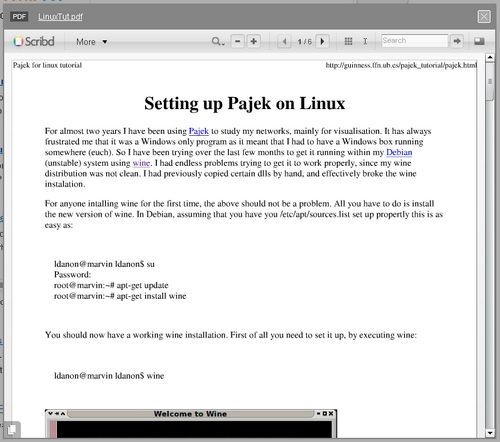The image size is (500, 442).
Task: Open the More dropdown menu
Action: point(92,42)
